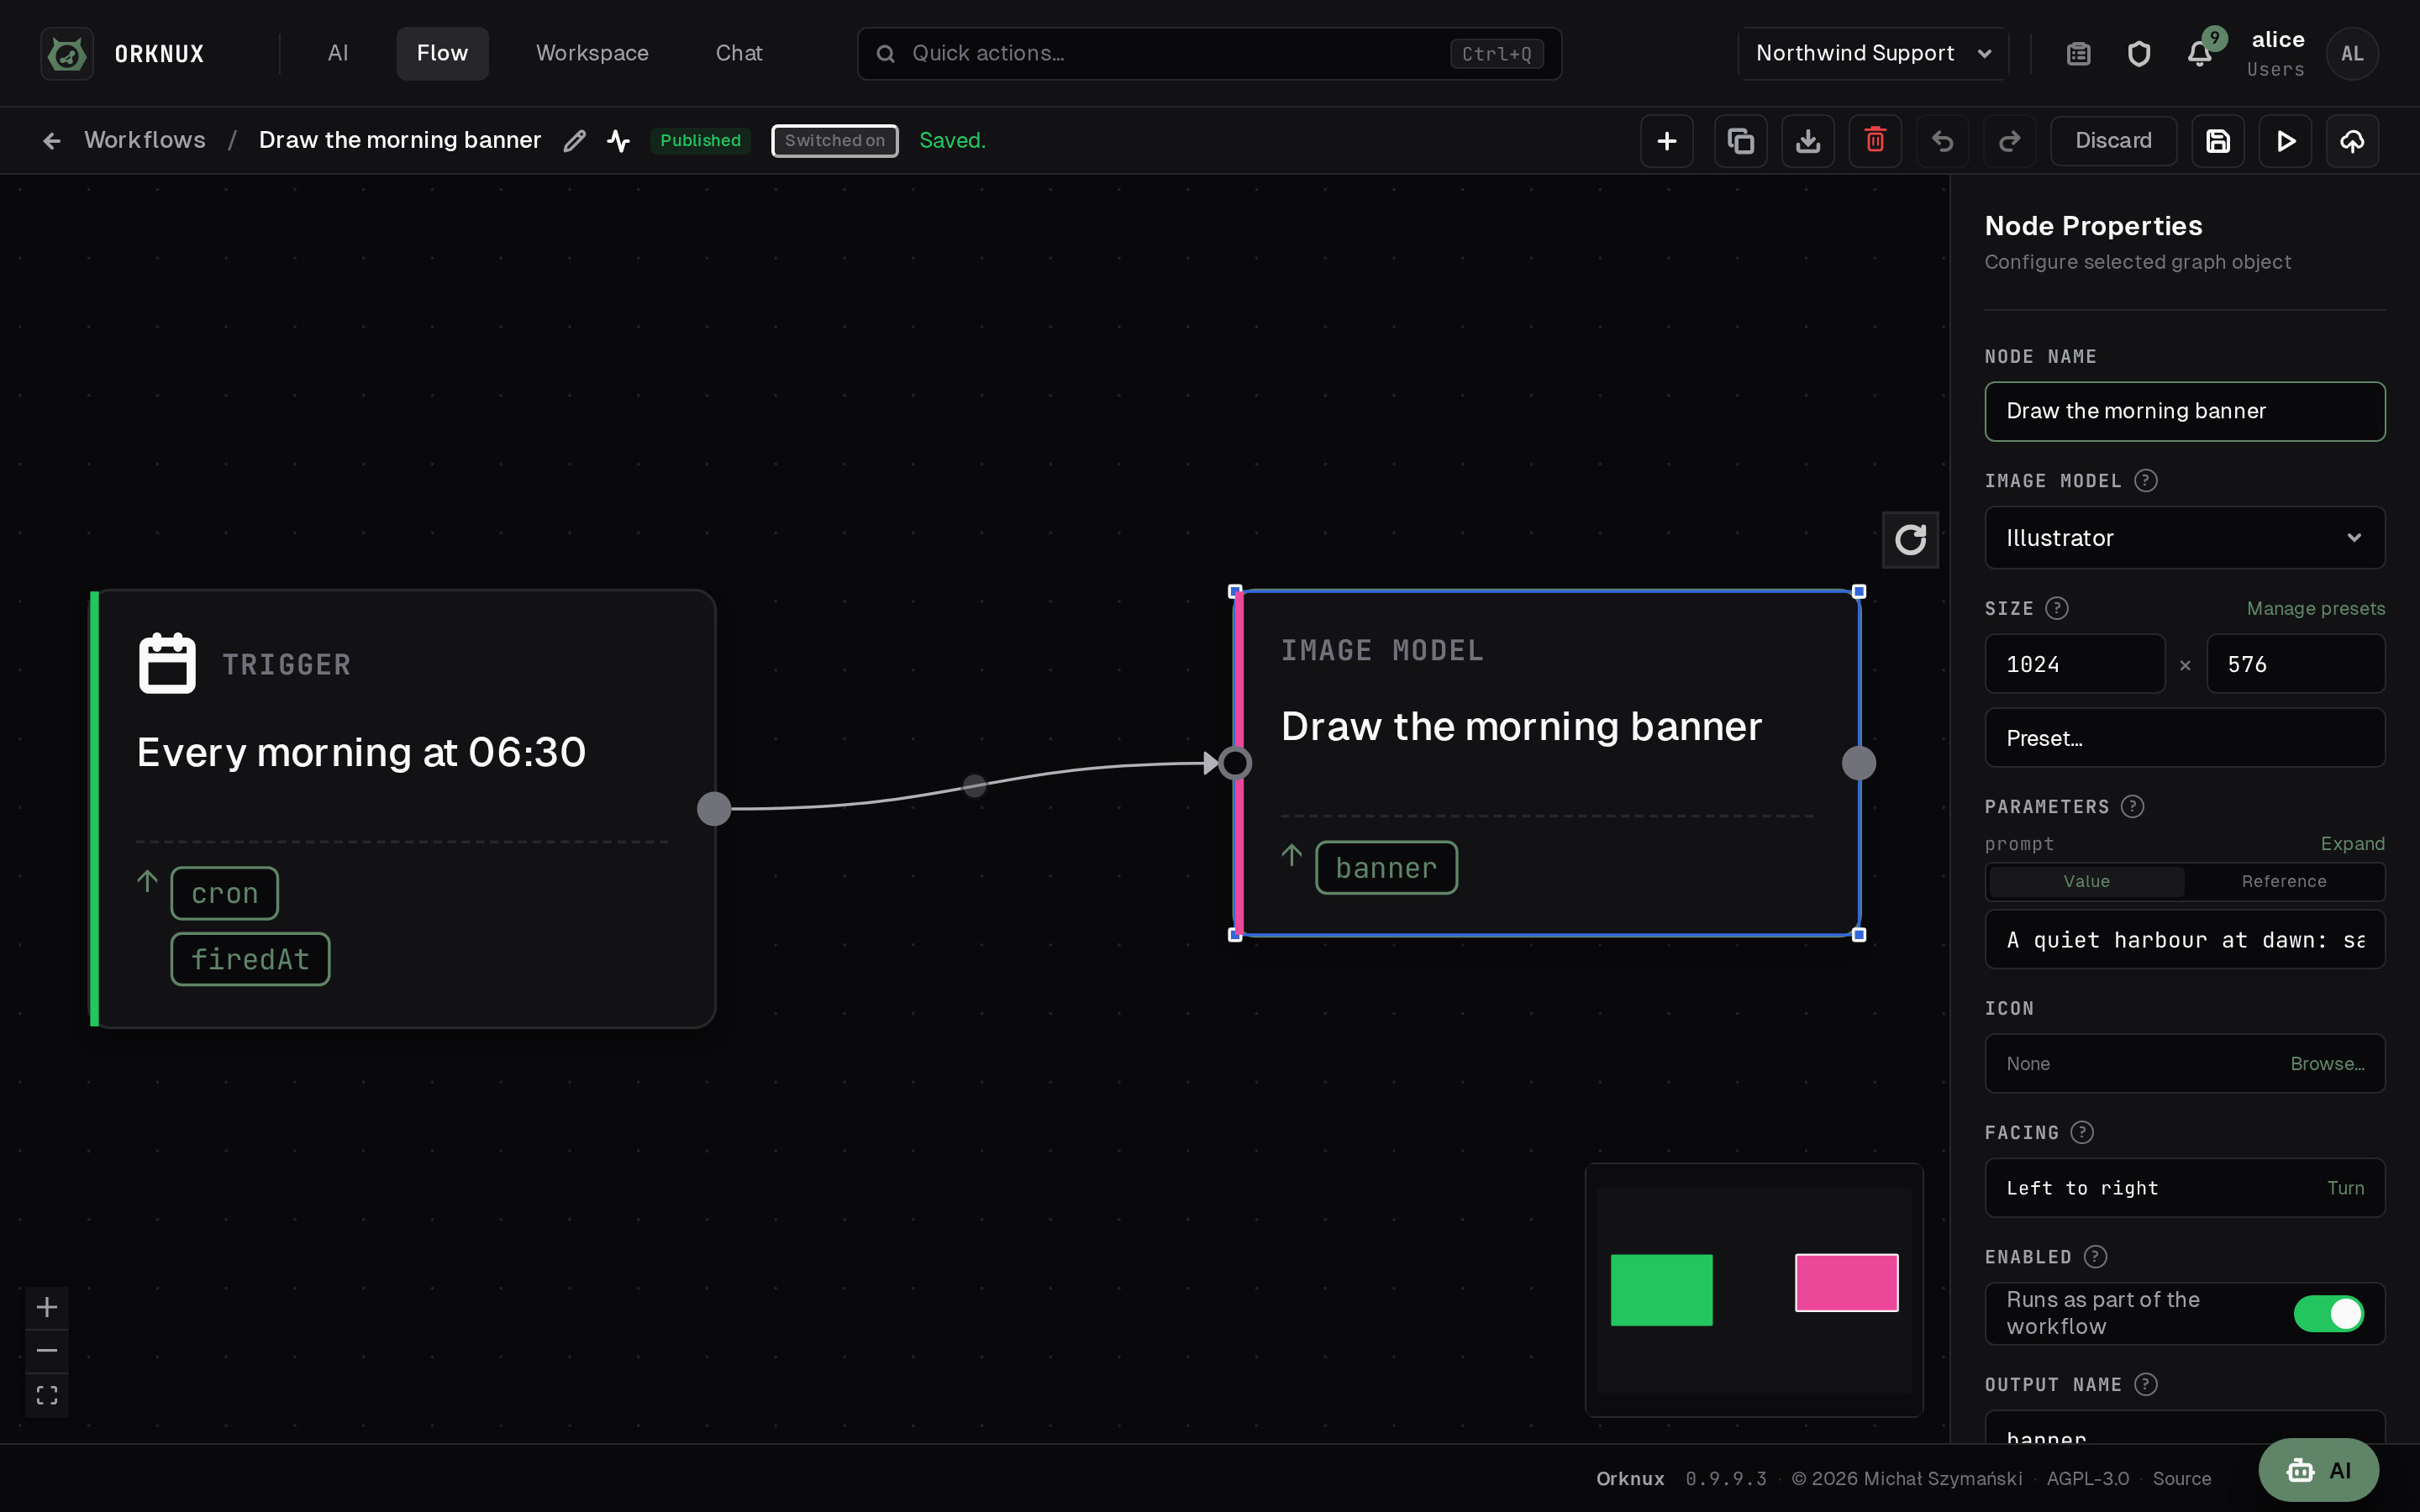
Task: Run the workflow with play icon
Action: [x=2285, y=141]
